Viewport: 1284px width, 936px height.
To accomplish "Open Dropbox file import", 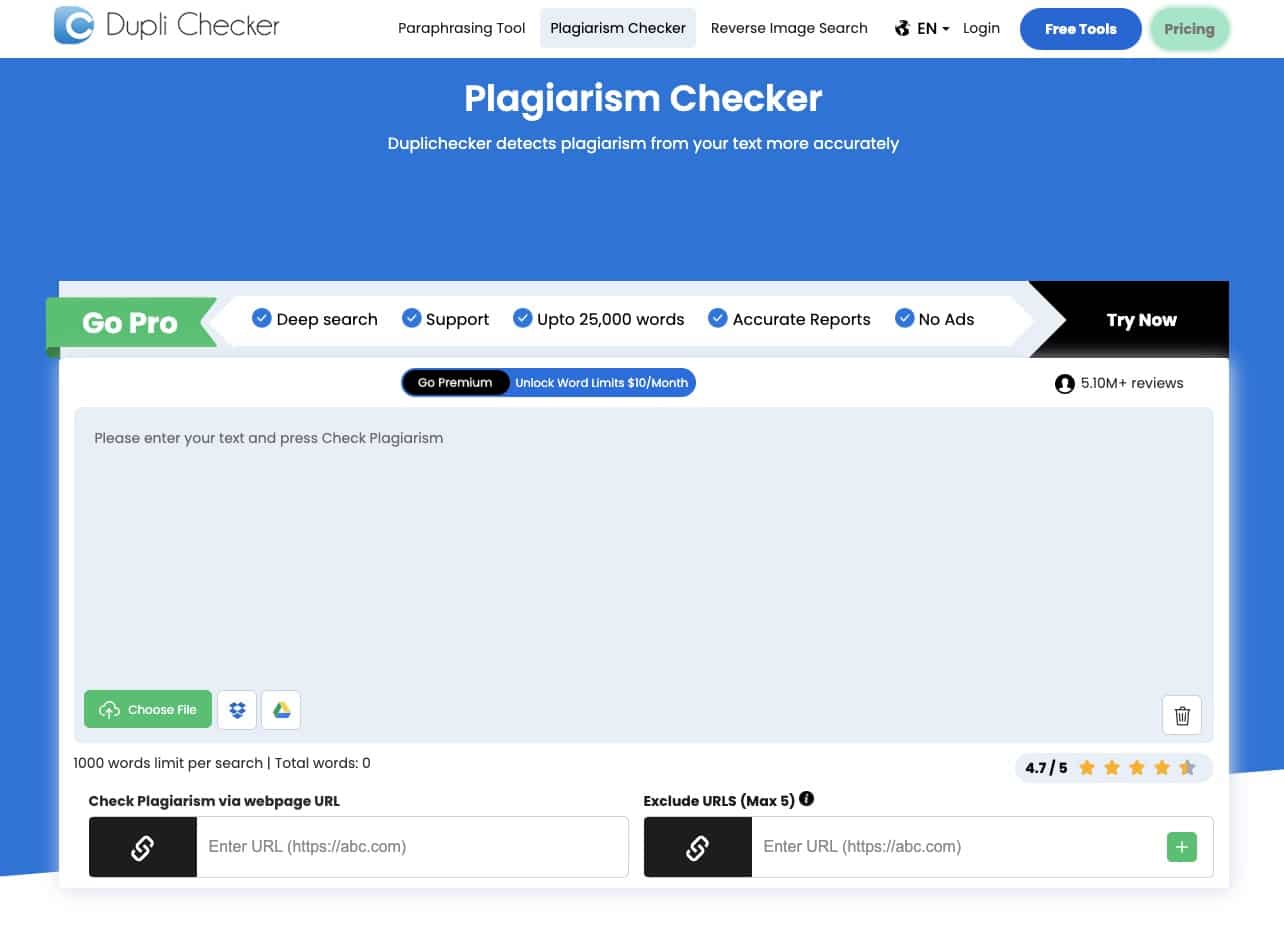I will (237, 709).
